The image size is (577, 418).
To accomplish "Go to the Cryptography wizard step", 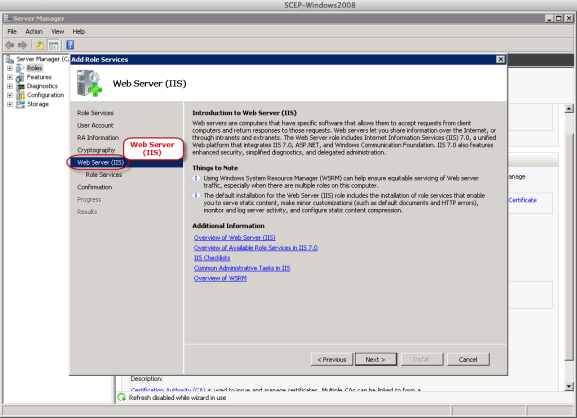I will point(96,150).
